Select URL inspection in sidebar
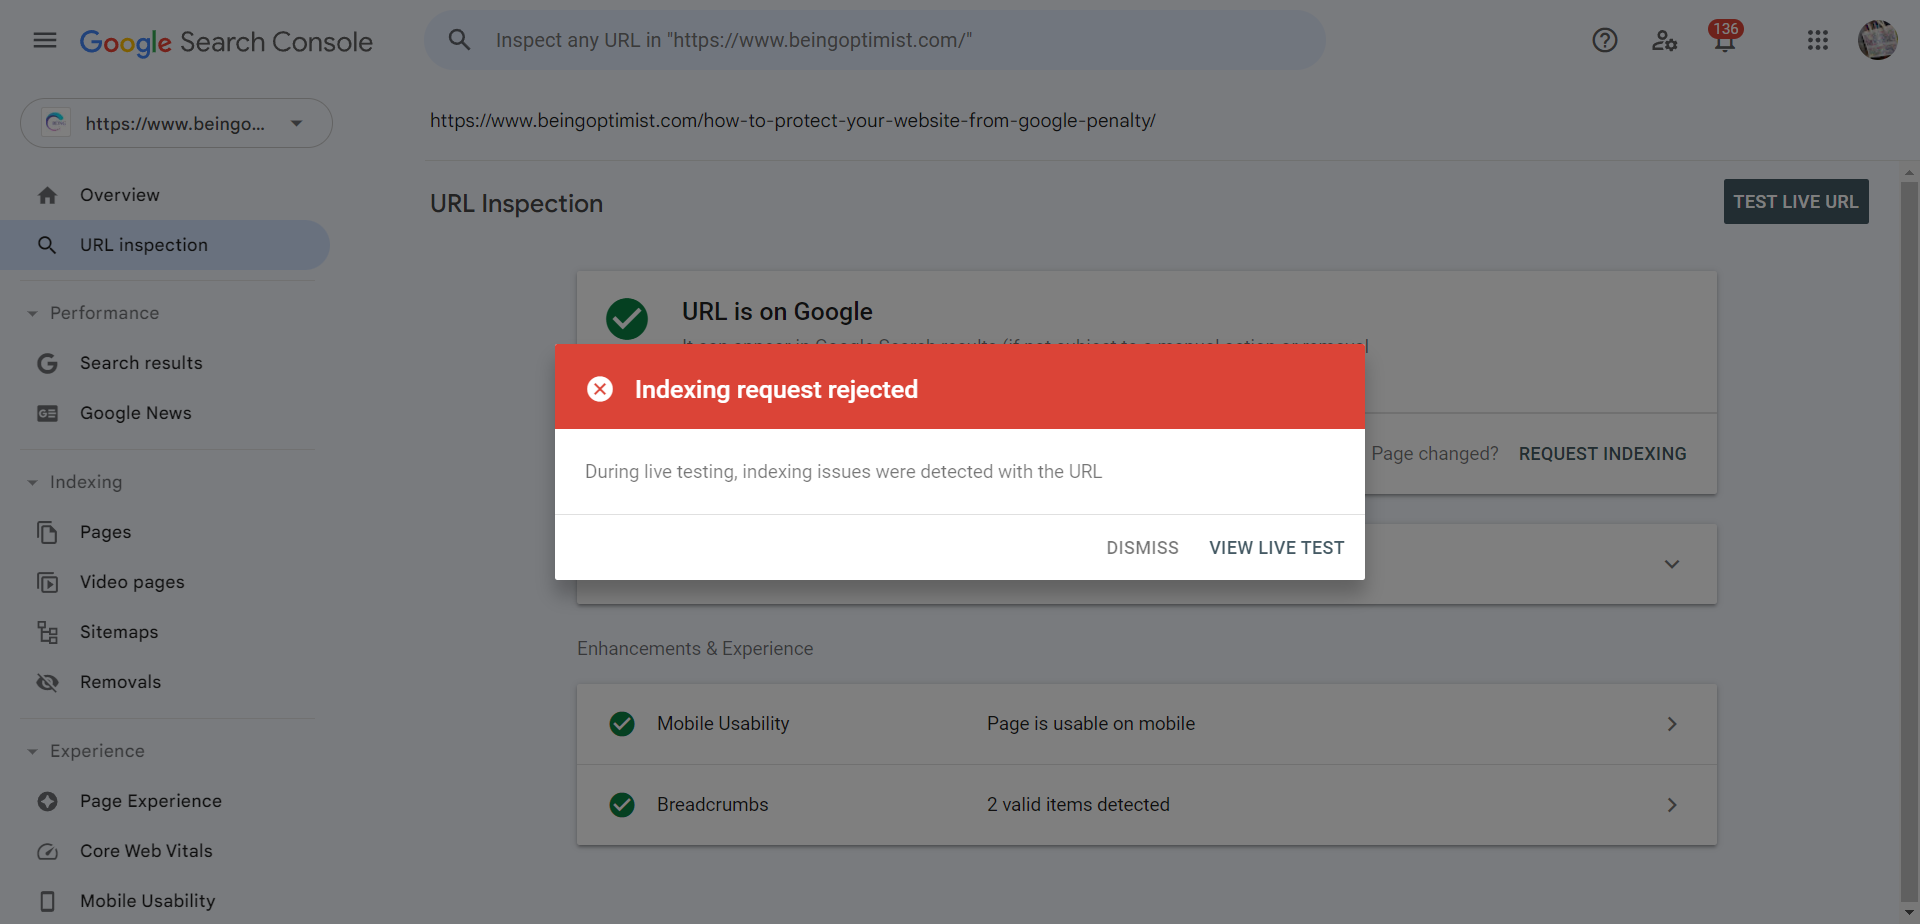 tap(144, 245)
